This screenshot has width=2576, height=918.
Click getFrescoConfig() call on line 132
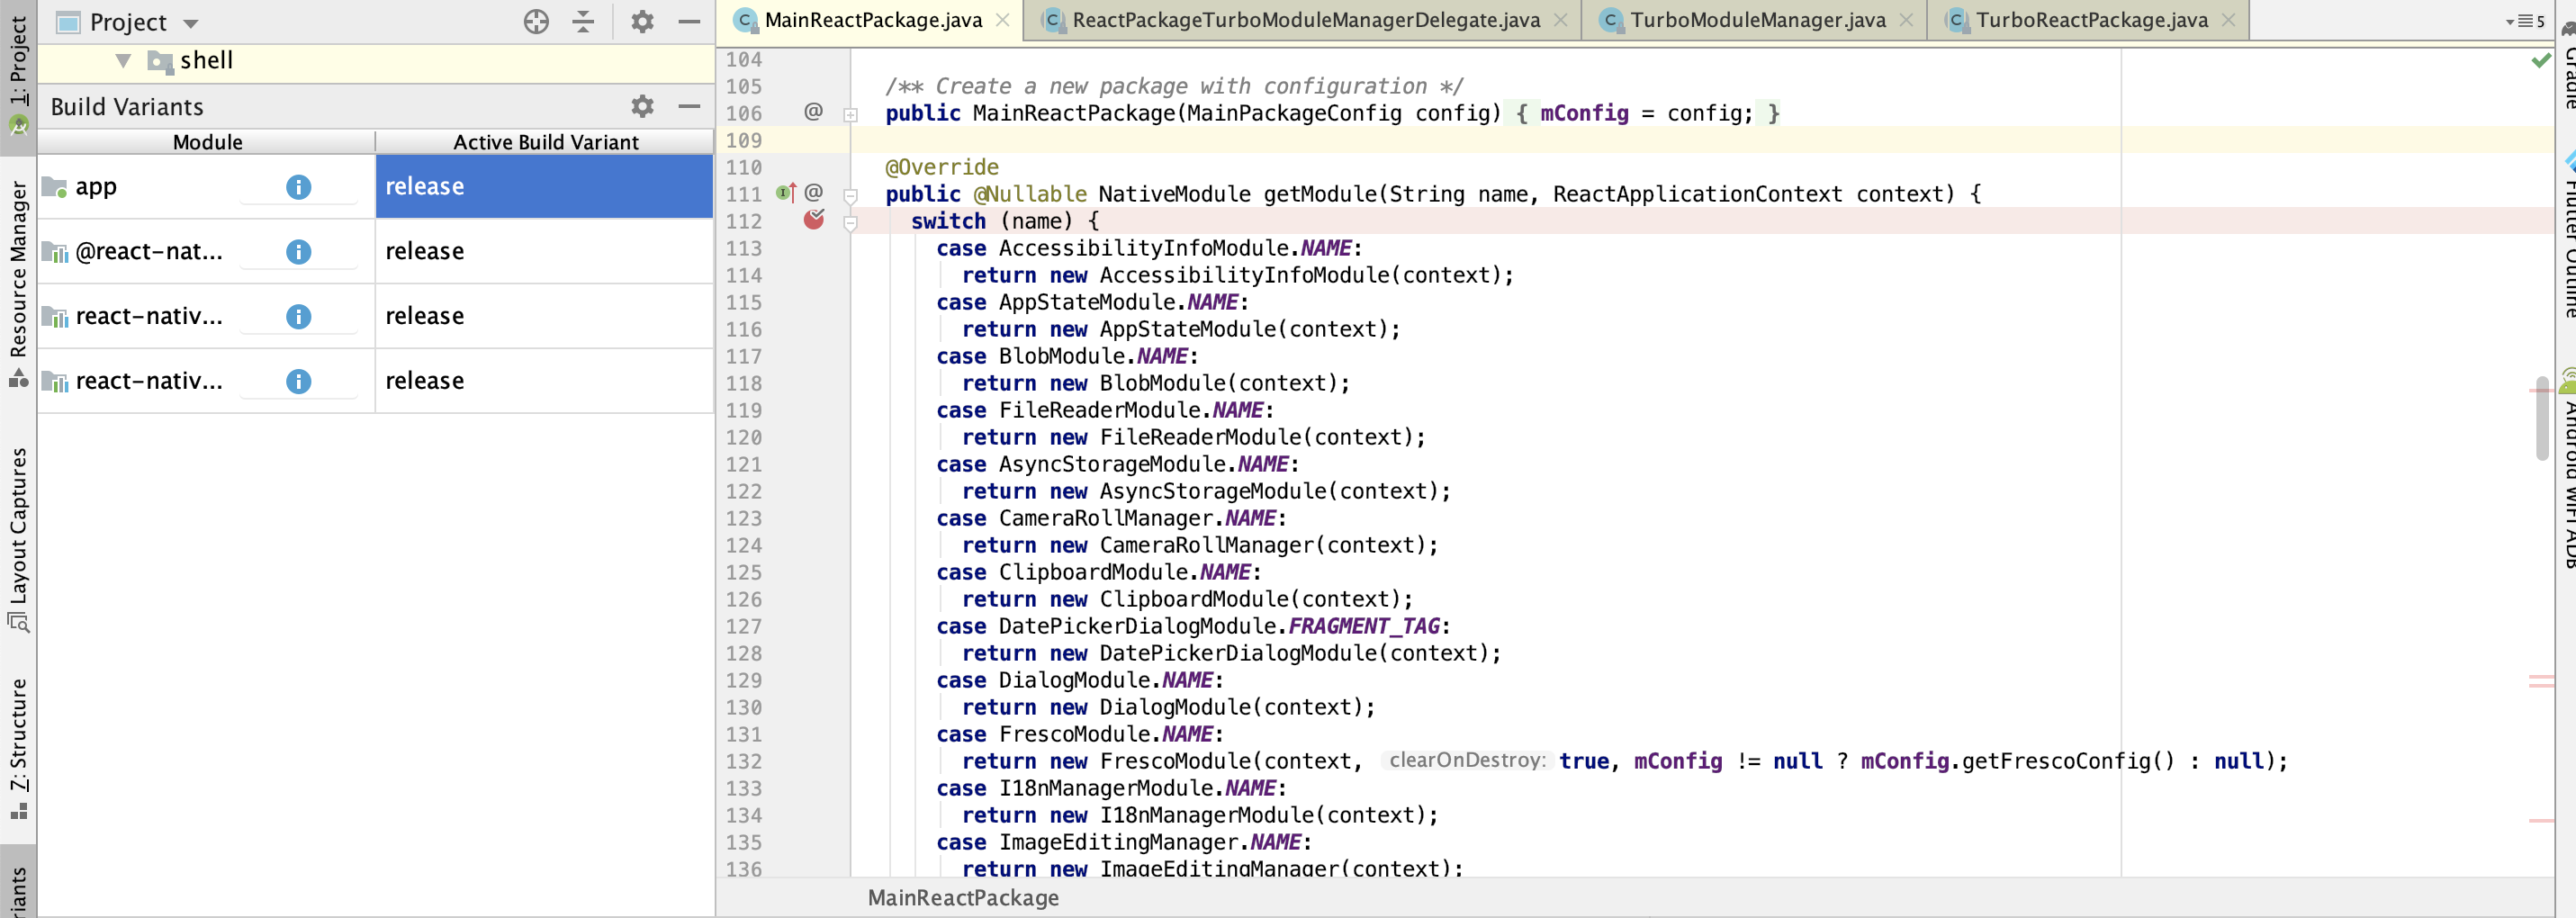click(2068, 762)
